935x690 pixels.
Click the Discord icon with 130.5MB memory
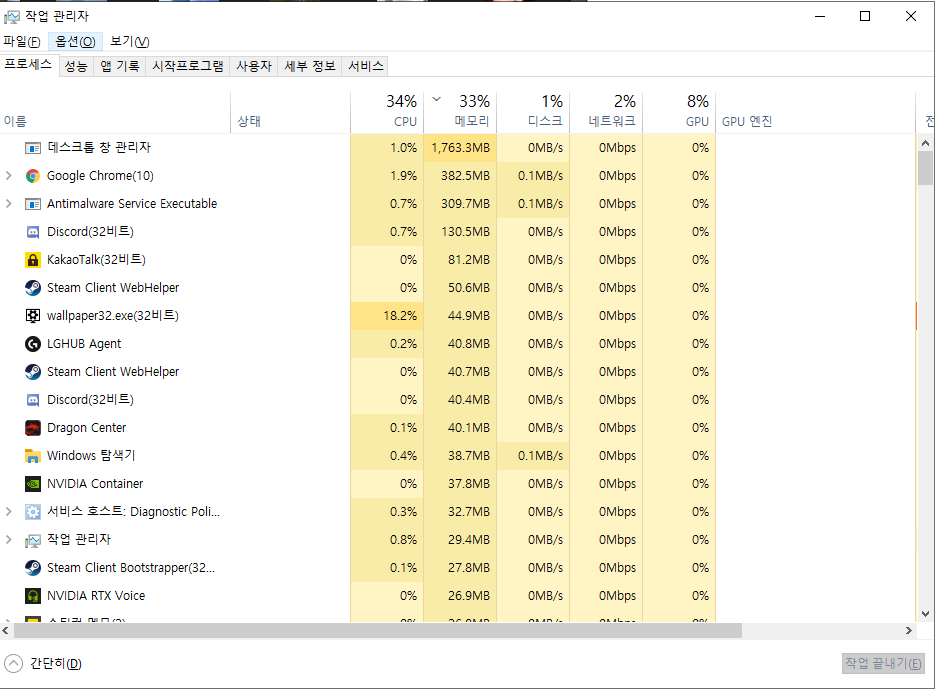33,232
